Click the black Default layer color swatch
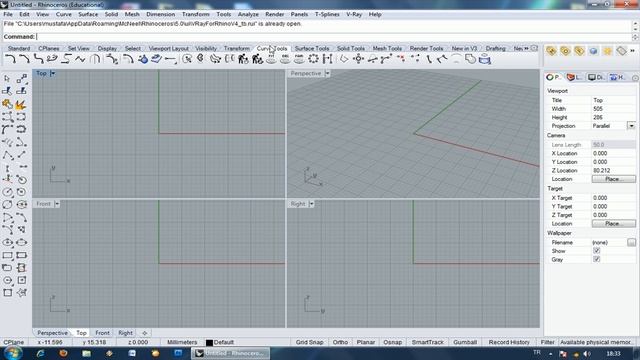Viewport: 640px width, 360px height. (x=209, y=342)
